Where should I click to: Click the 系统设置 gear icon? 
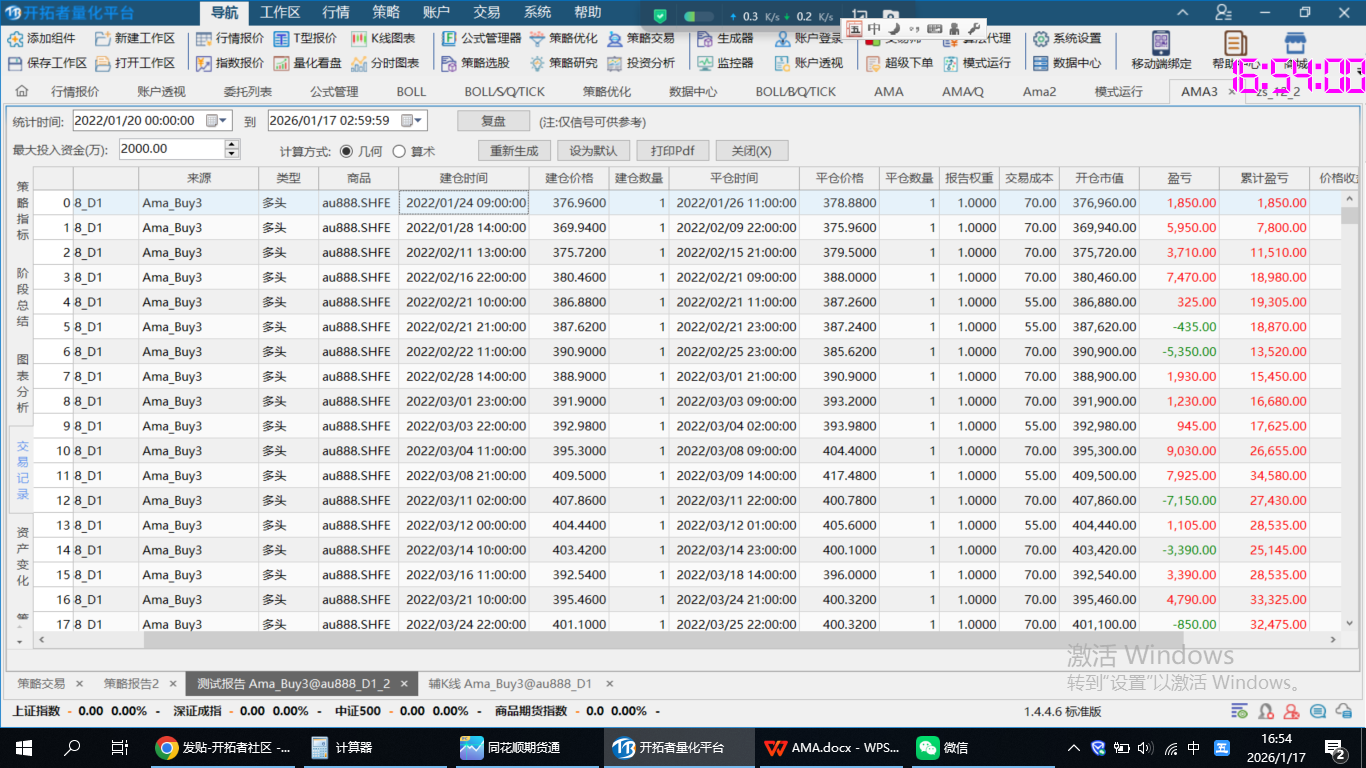pos(1041,38)
